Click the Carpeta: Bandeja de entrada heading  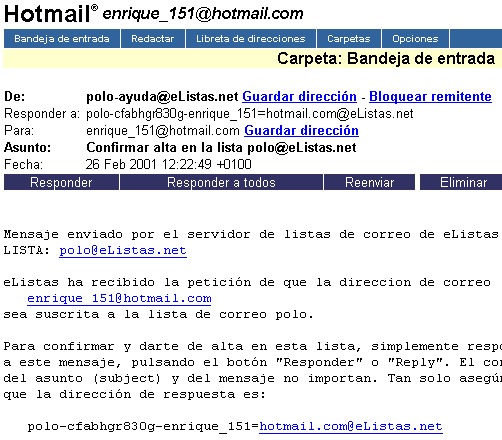(386, 59)
